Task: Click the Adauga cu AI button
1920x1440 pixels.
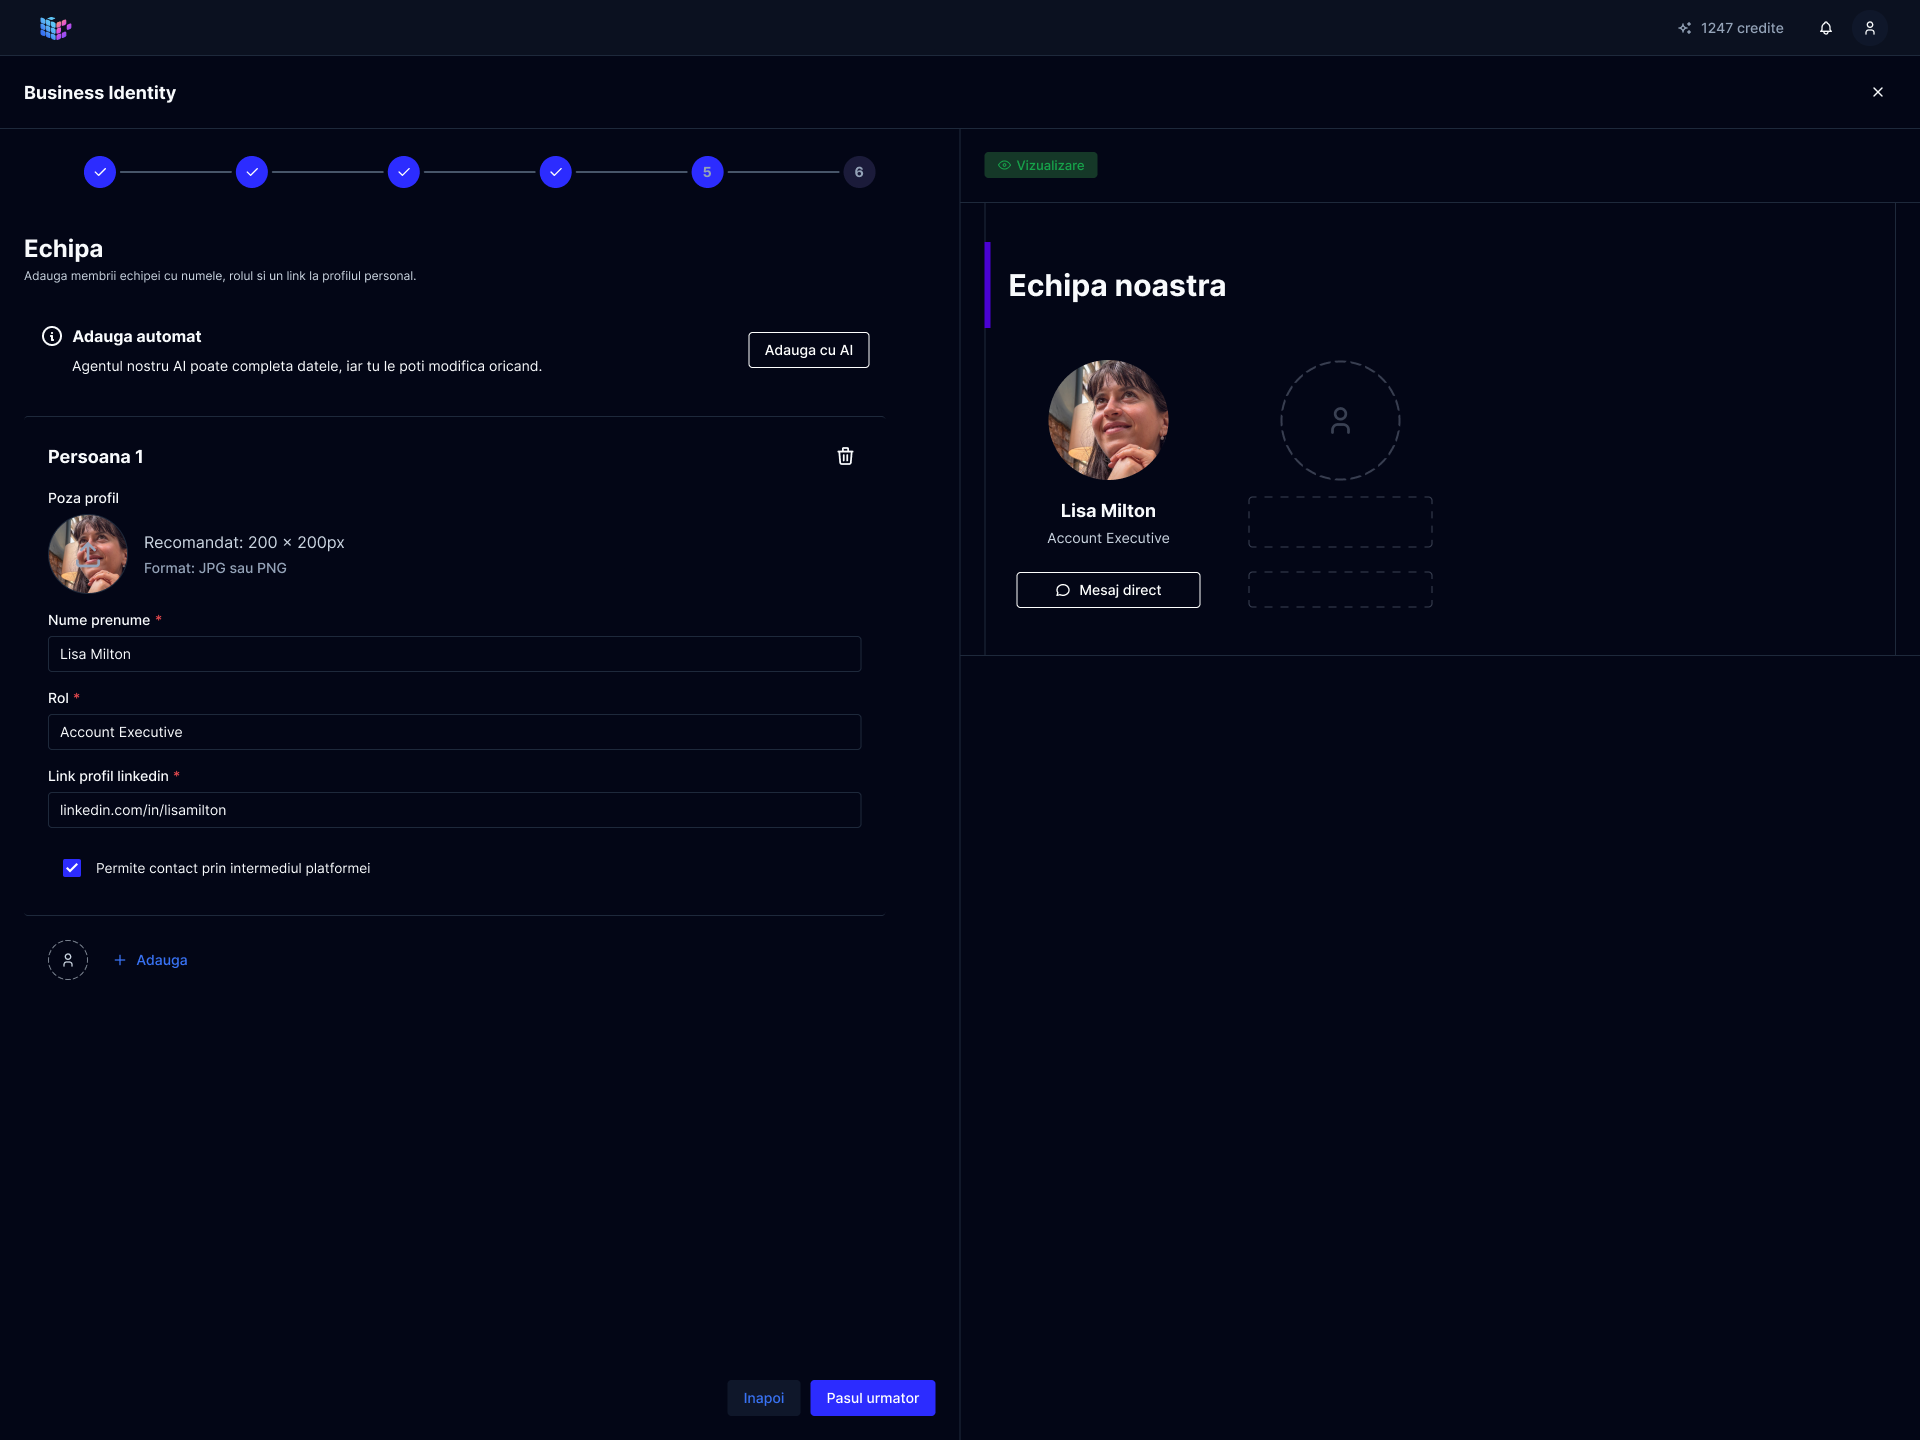Action: 809,350
